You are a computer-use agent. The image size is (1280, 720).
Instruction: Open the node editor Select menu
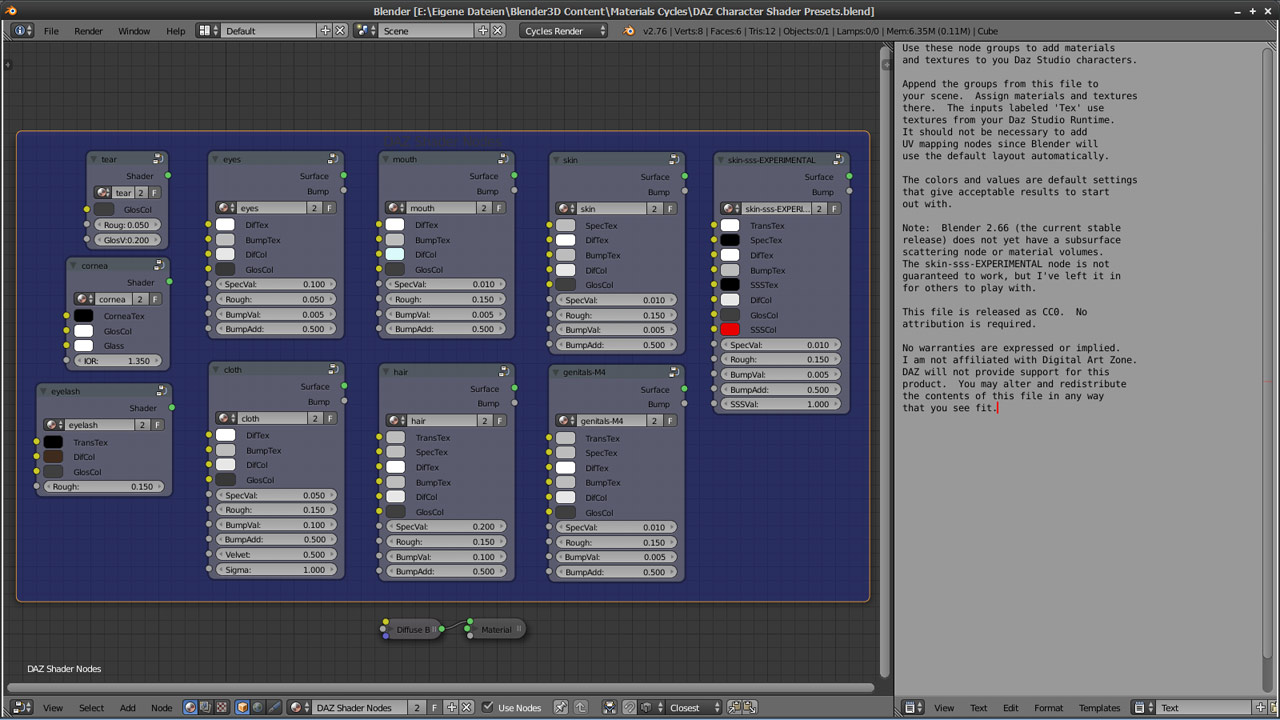91,707
